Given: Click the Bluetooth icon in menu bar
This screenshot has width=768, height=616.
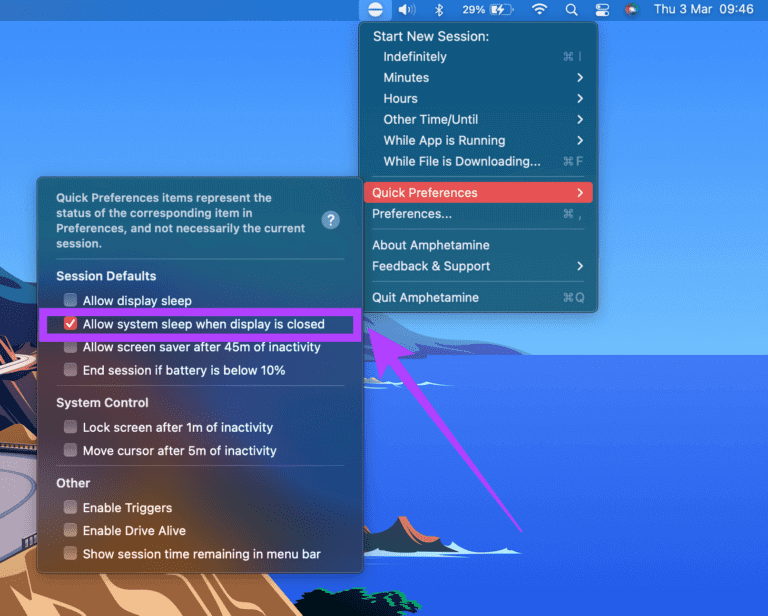Looking at the screenshot, I should point(439,10).
